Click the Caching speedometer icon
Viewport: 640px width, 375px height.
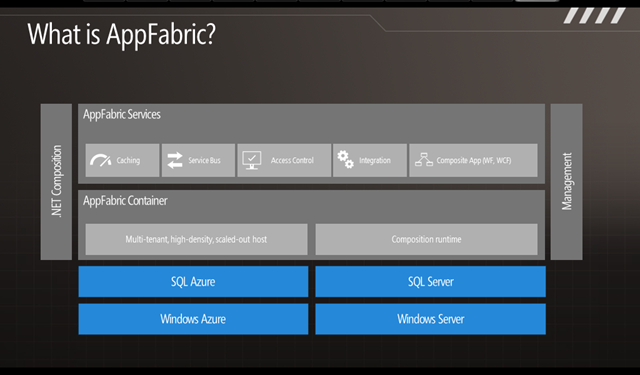point(100,160)
